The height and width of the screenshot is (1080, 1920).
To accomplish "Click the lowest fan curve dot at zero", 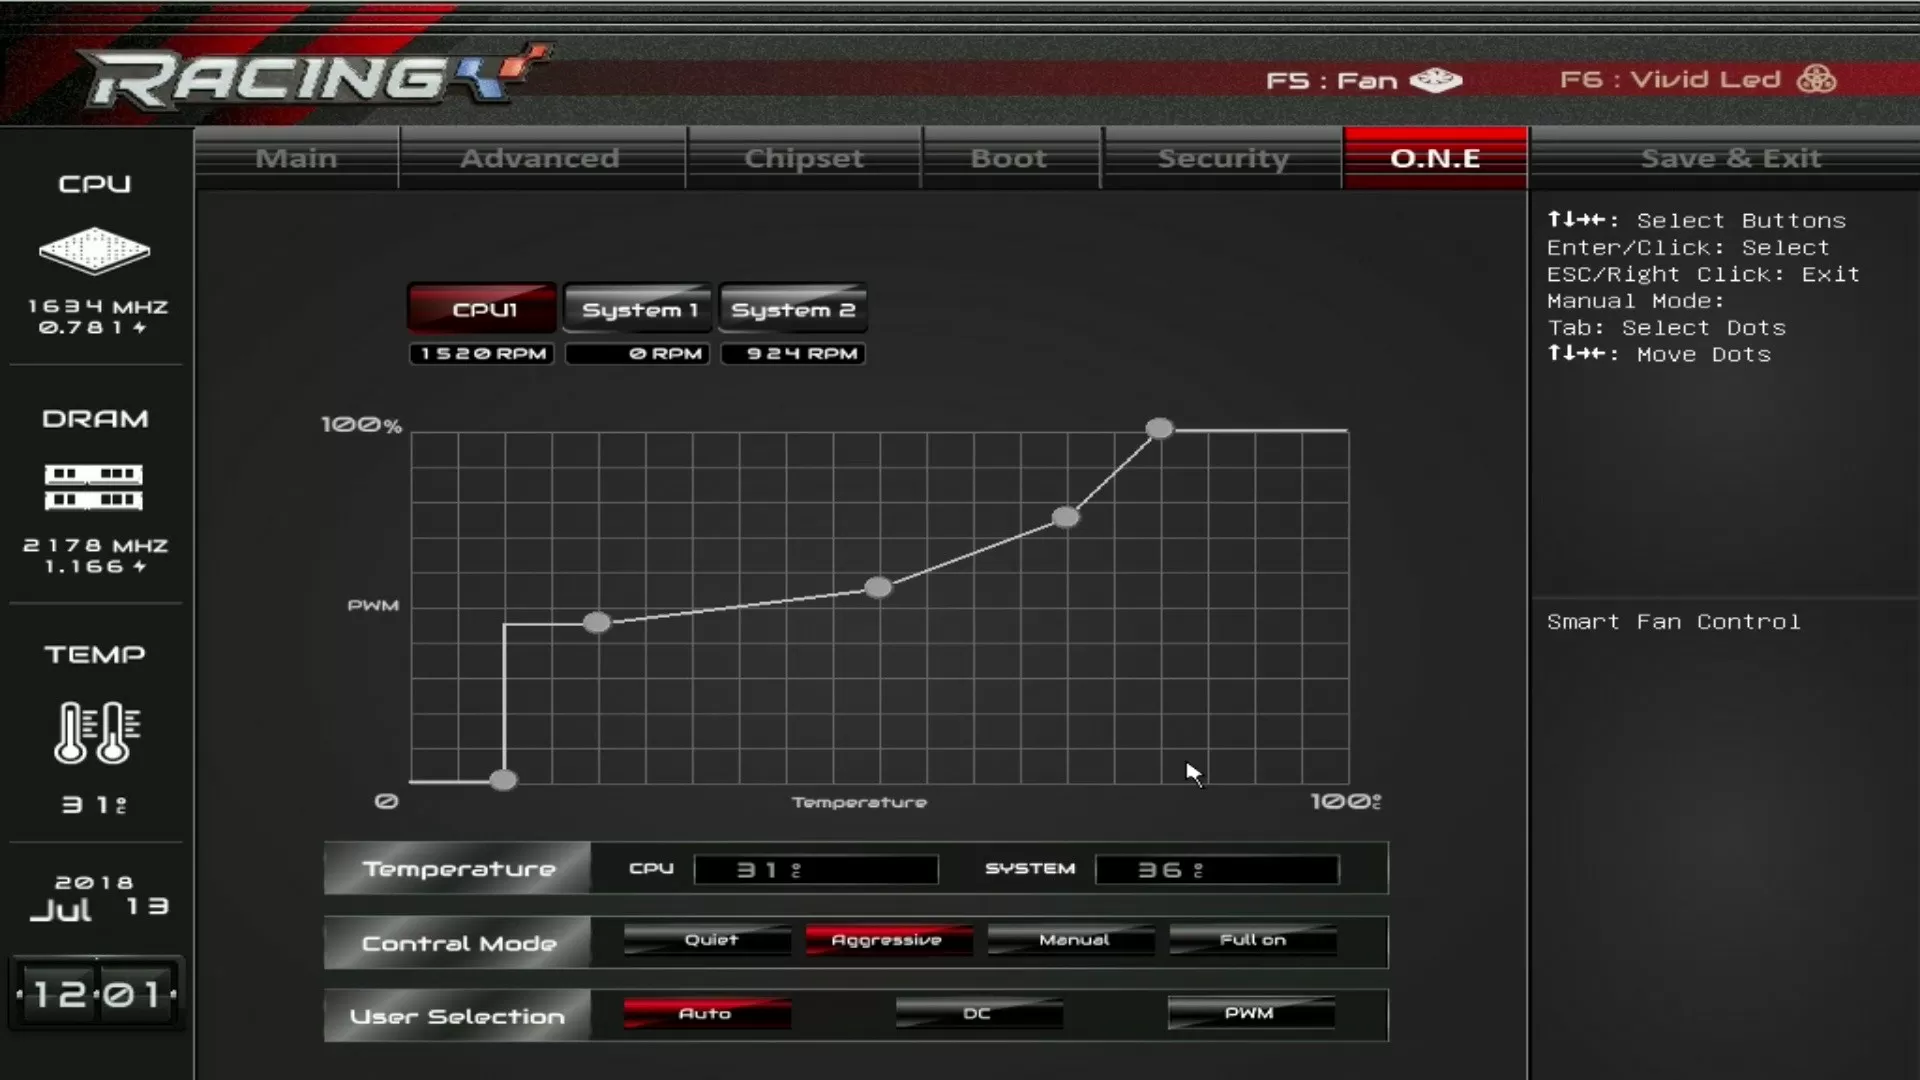I will point(503,780).
